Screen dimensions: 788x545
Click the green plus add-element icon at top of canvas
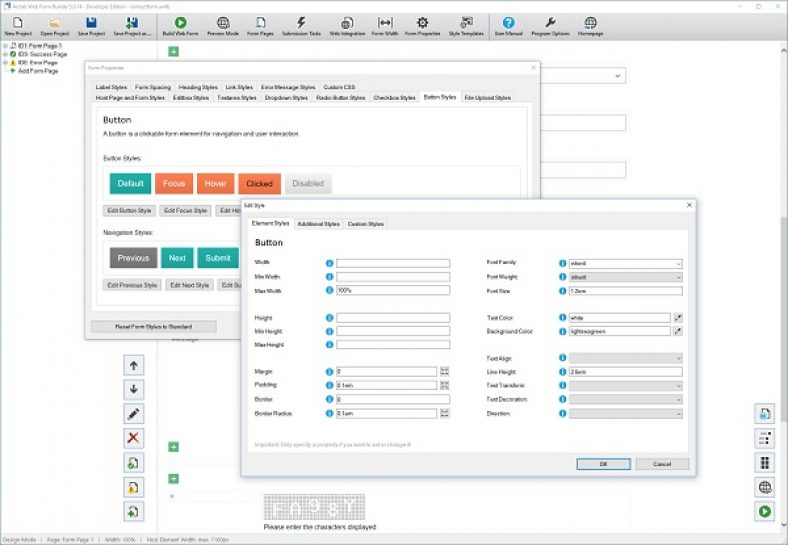pyautogui.click(x=173, y=51)
